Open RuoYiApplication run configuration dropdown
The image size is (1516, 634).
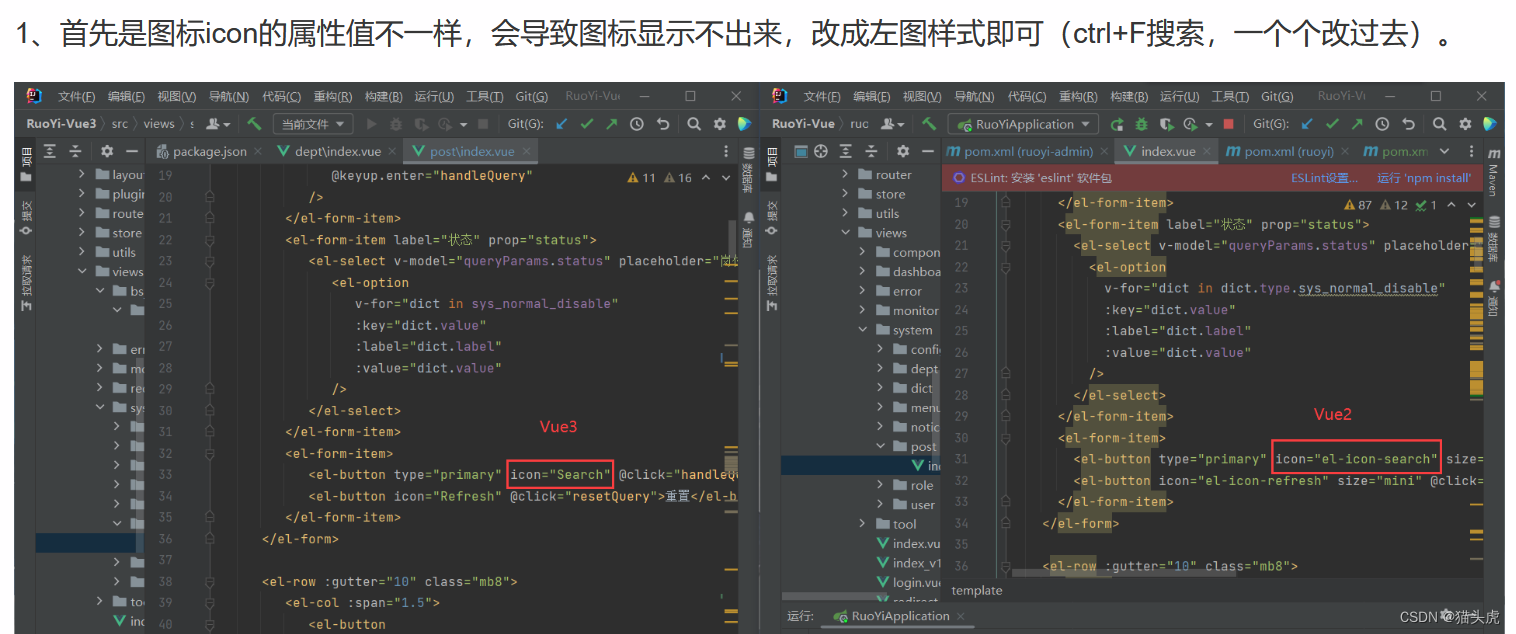click(x=1025, y=124)
